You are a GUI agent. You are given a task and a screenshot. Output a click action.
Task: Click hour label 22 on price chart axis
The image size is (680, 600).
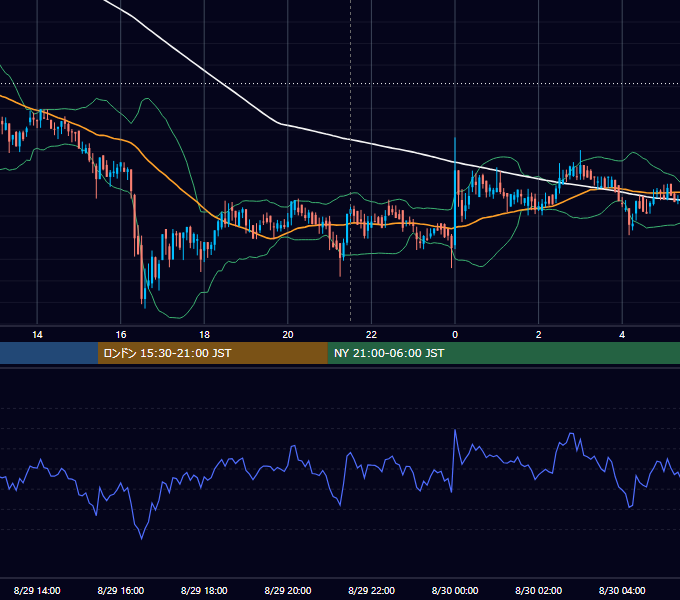(372, 335)
